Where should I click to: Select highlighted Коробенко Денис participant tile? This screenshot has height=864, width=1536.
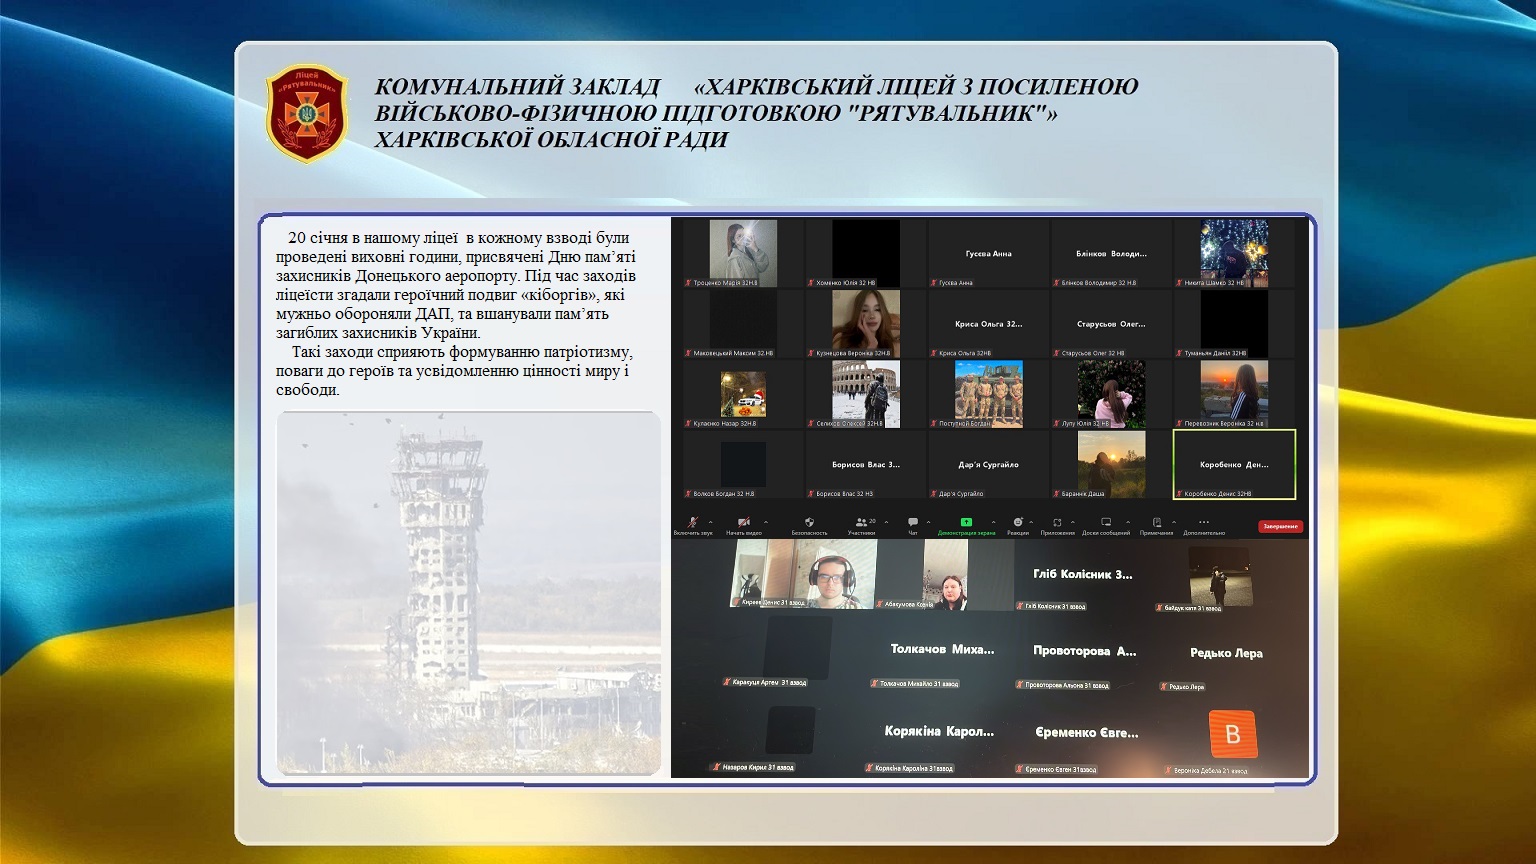[1233, 465]
